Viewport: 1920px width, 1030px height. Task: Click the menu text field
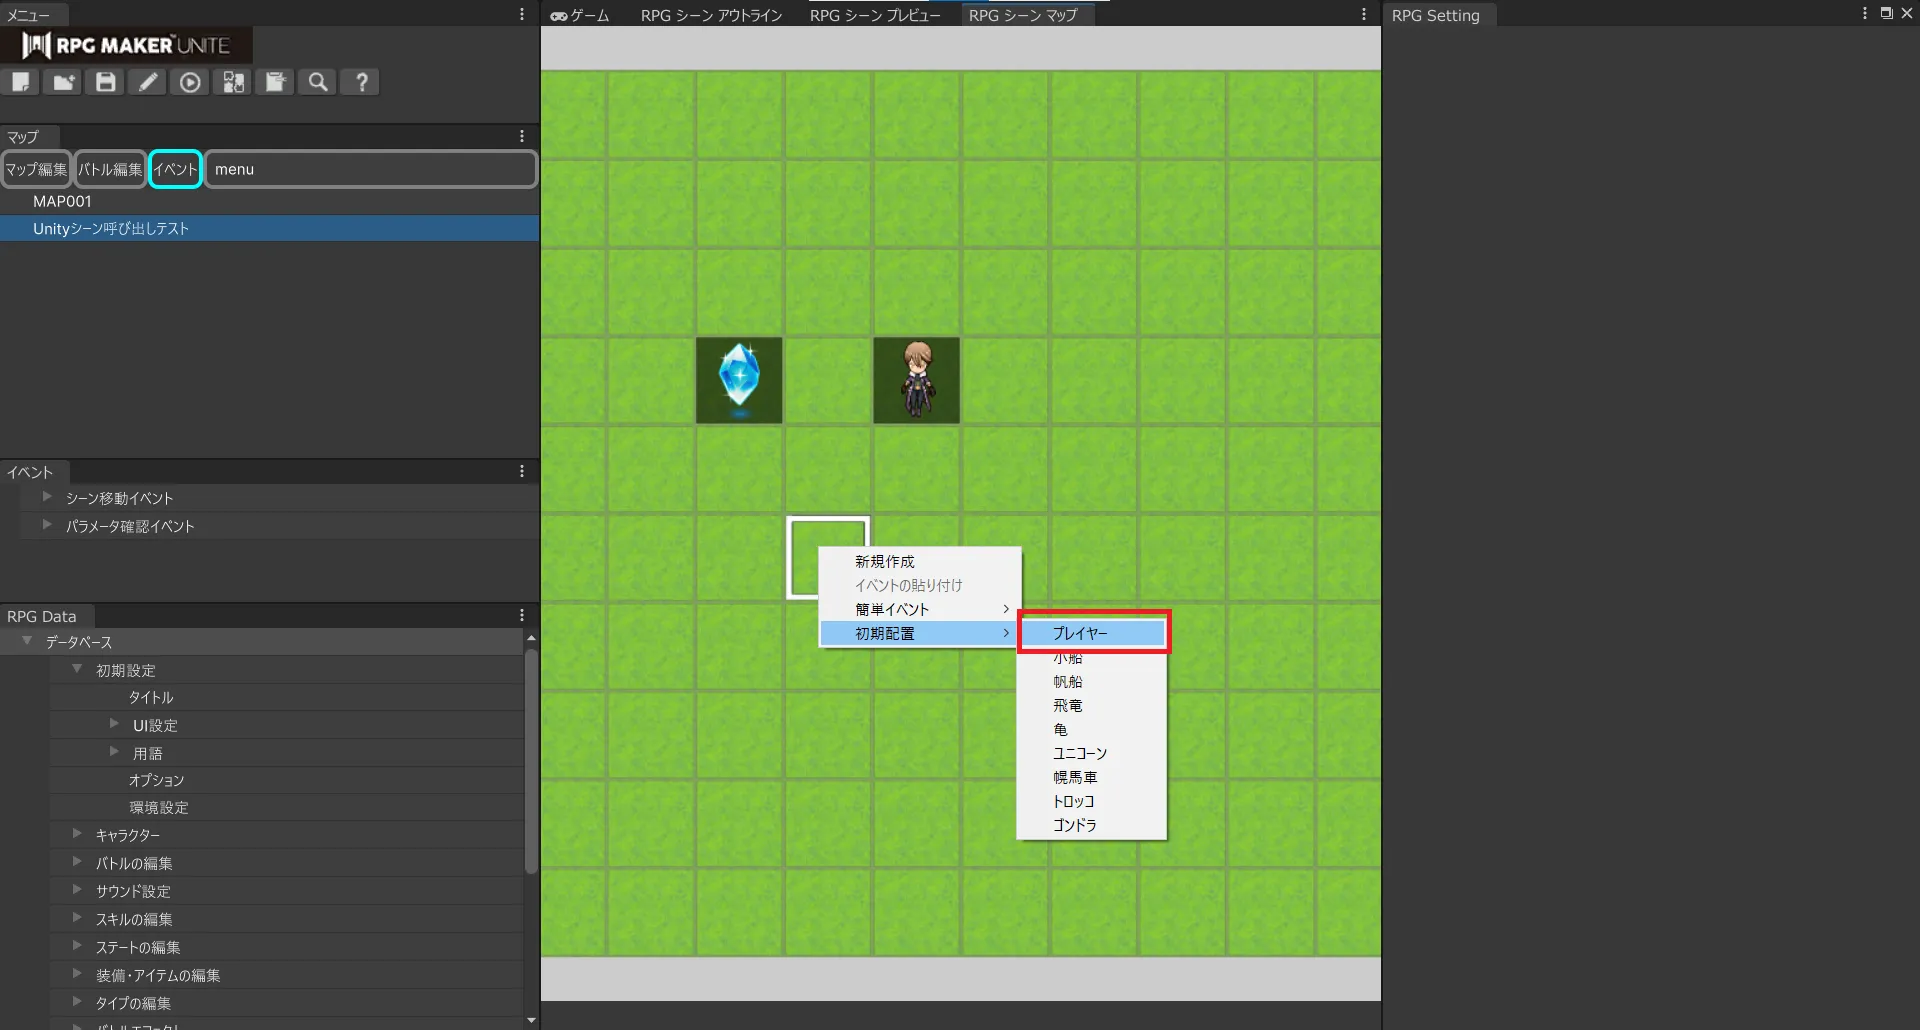(x=371, y=169)
